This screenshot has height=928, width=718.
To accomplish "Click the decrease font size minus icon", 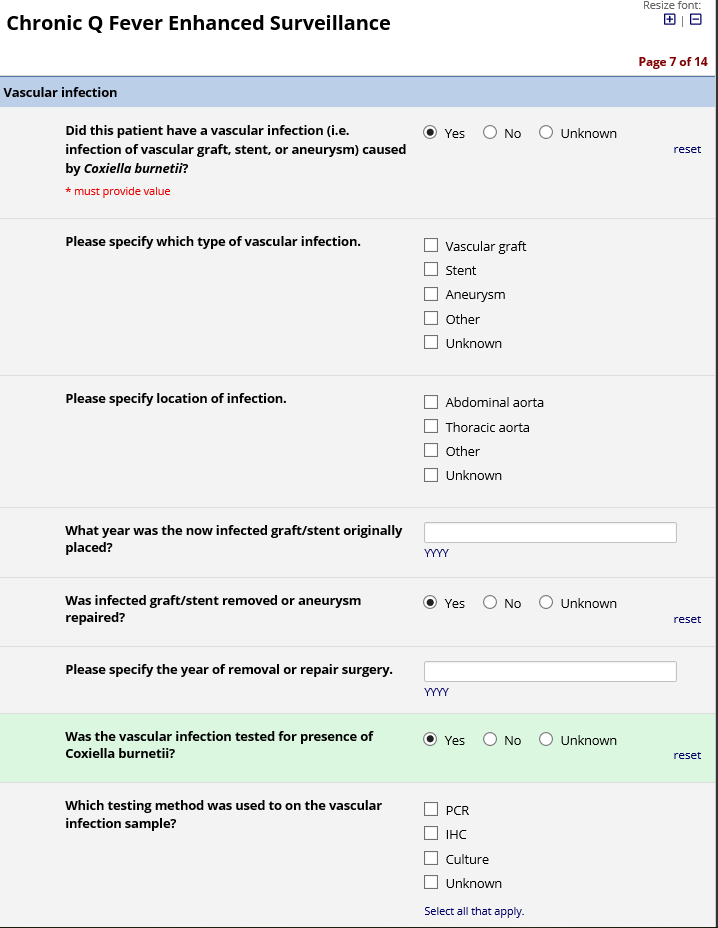I will tap(695, 19).
